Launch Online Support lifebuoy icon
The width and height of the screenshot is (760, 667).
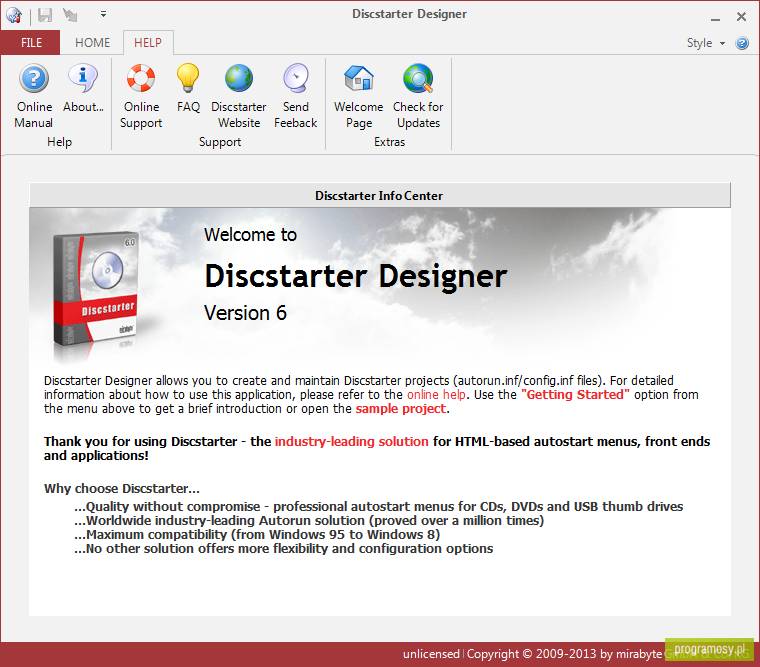click(x=141, y=78)
